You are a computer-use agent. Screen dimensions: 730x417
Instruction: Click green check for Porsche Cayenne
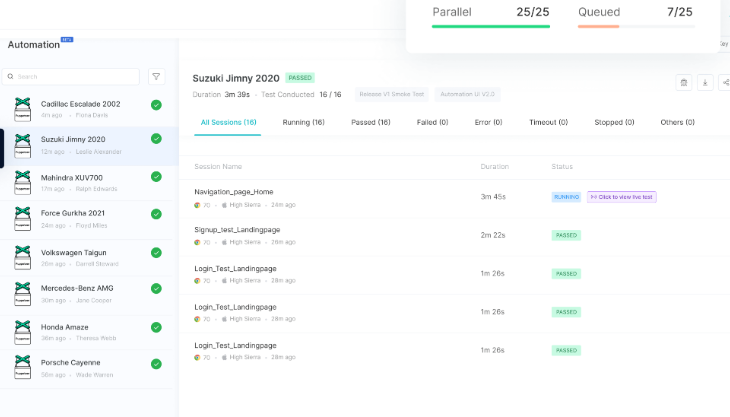point(156,364)
